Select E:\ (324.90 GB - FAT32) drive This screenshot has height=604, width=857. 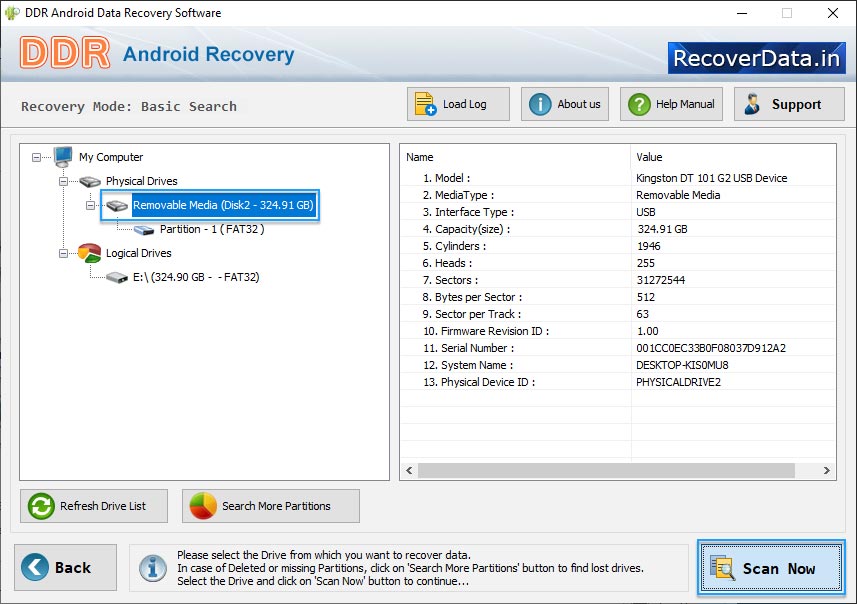pyautogui.click(x=196, y=277)
